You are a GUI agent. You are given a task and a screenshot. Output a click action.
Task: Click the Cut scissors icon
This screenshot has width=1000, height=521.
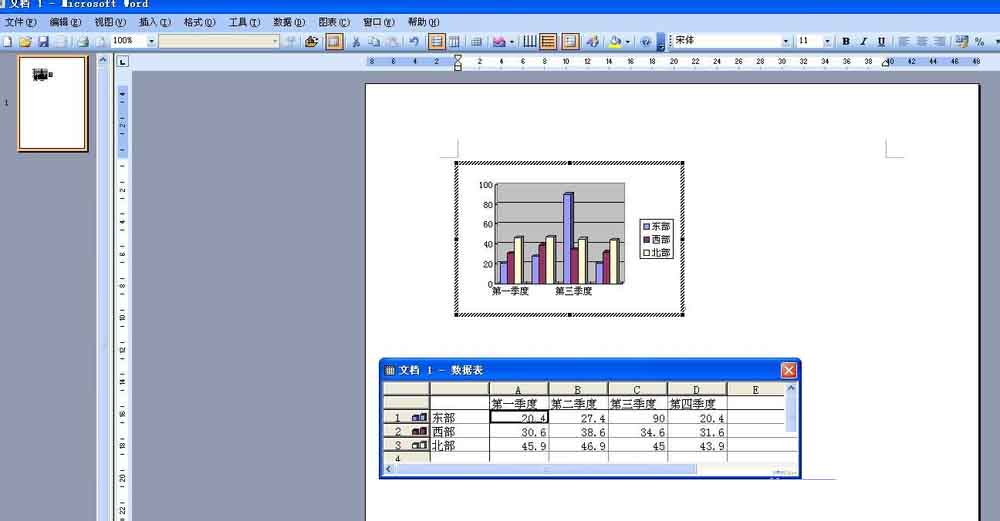point(356,41)
